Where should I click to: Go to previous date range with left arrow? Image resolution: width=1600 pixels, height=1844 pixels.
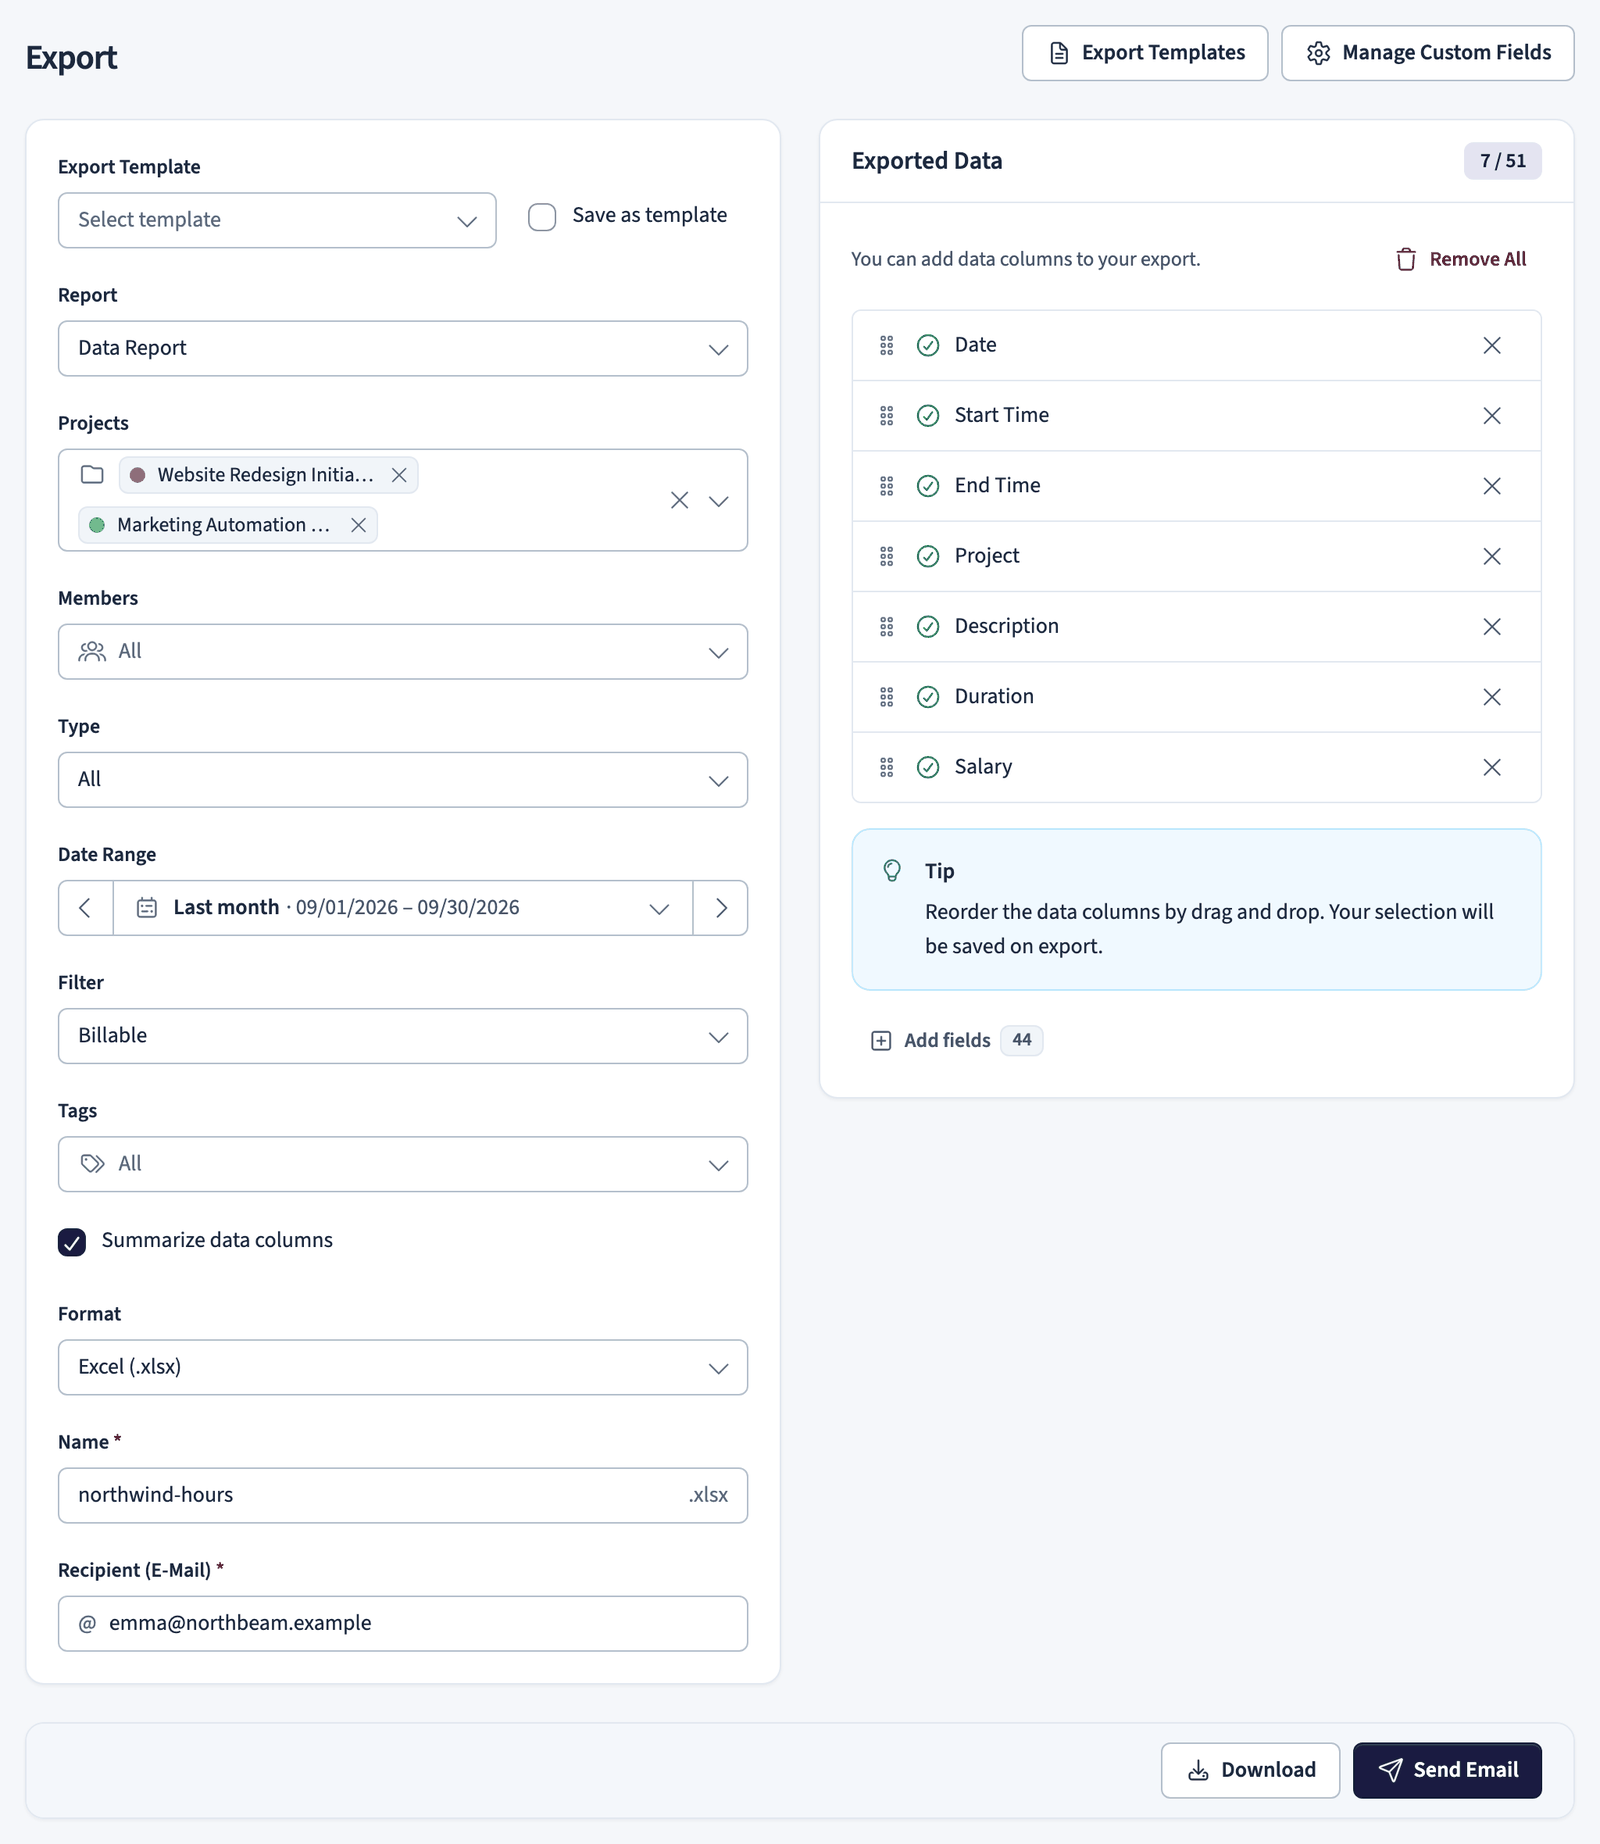86,908
